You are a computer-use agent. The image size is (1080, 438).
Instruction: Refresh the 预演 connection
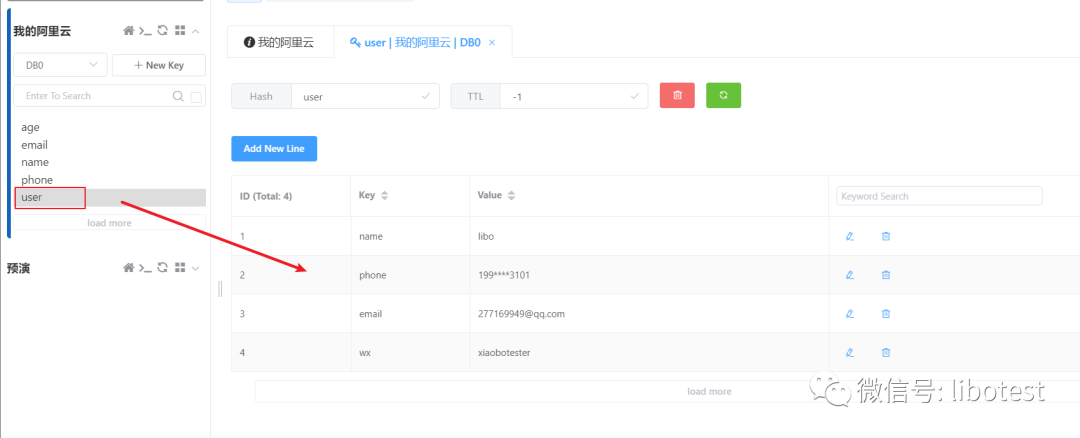163,268
